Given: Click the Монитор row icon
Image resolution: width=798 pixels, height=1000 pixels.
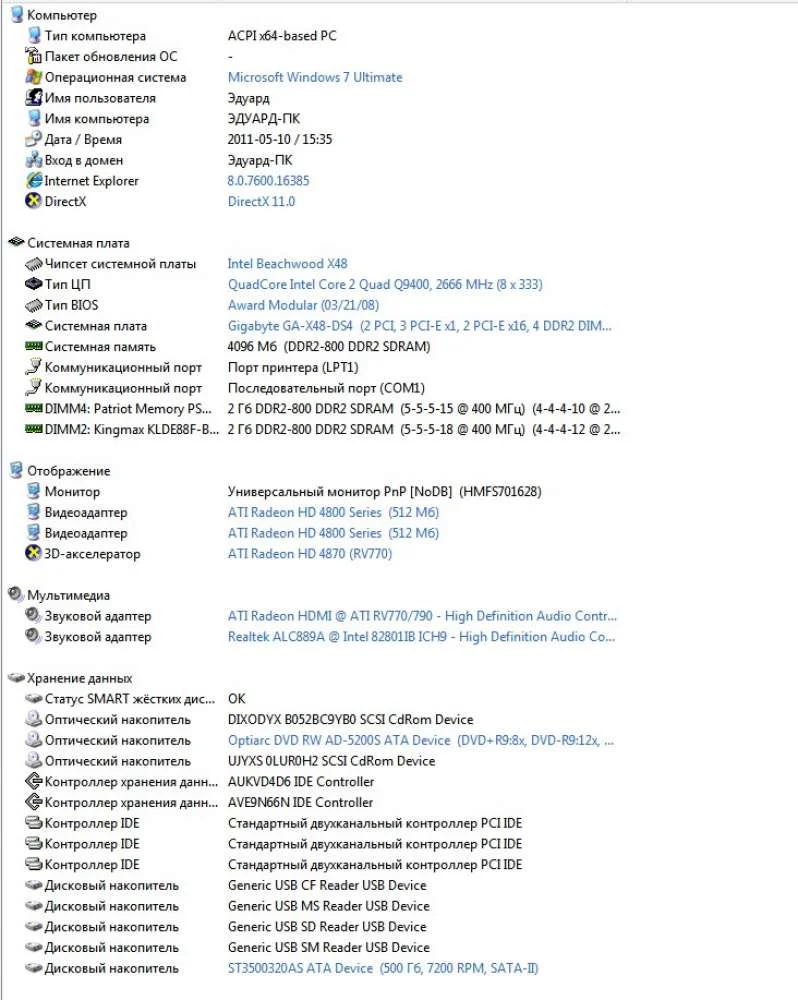Looking at the screenshot, I should (34, 491).
